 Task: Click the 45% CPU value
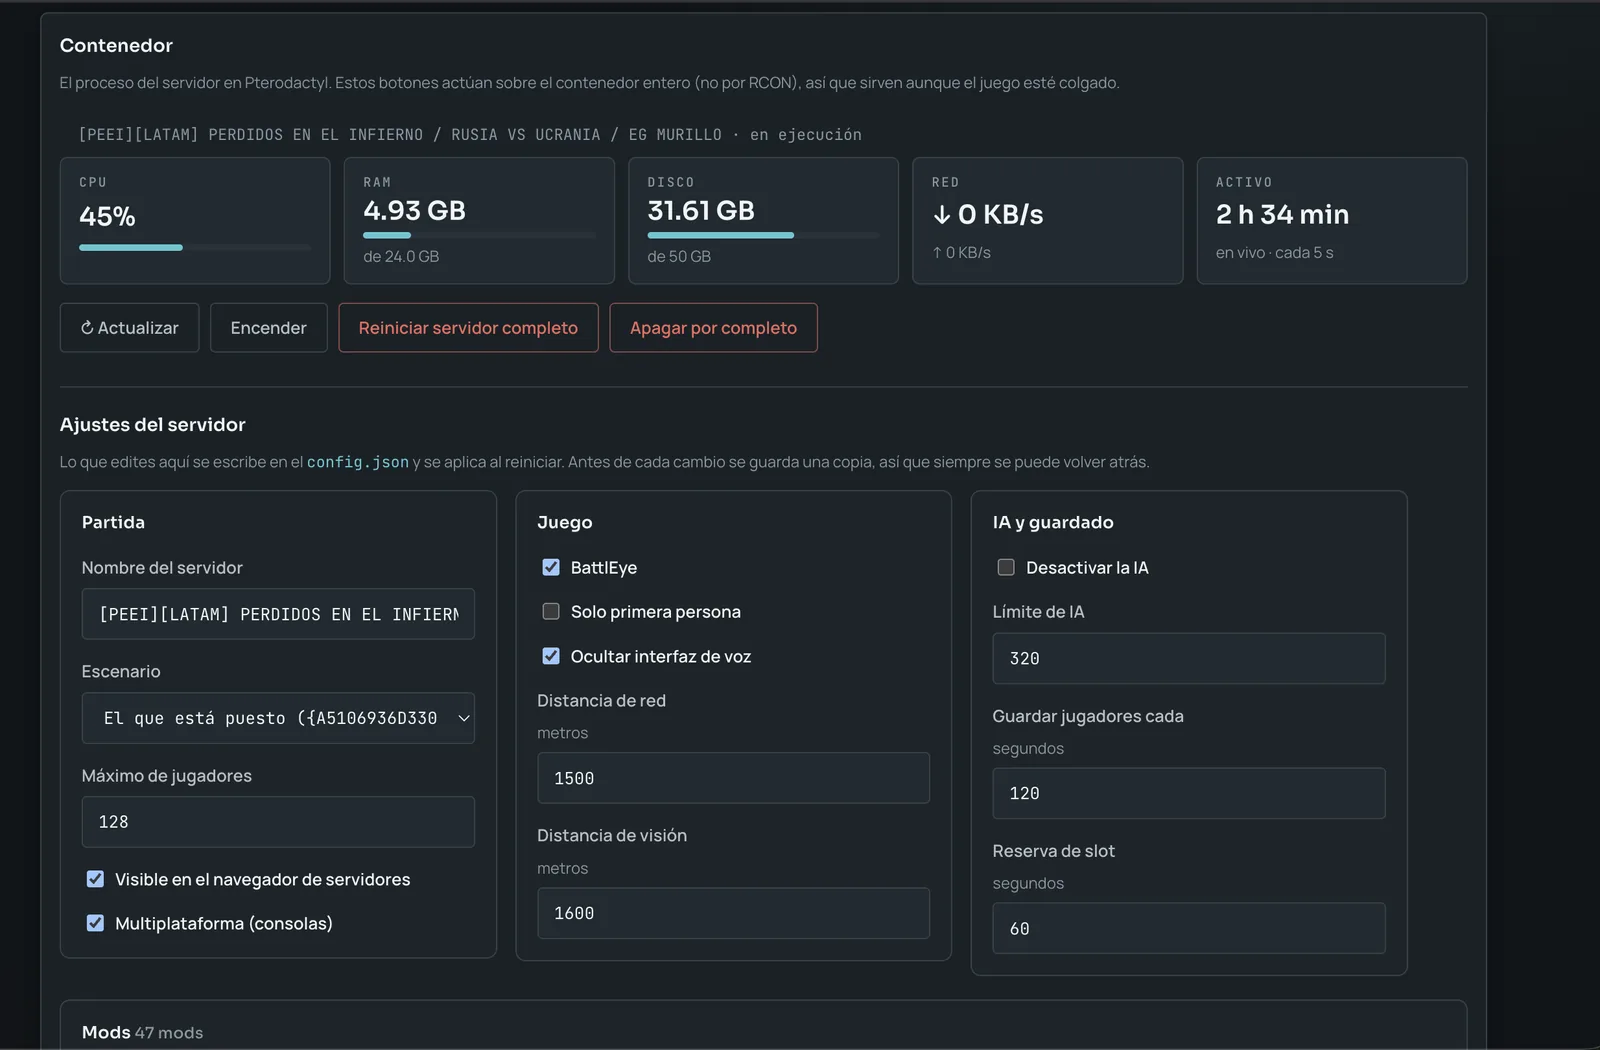tap(107, 216)
